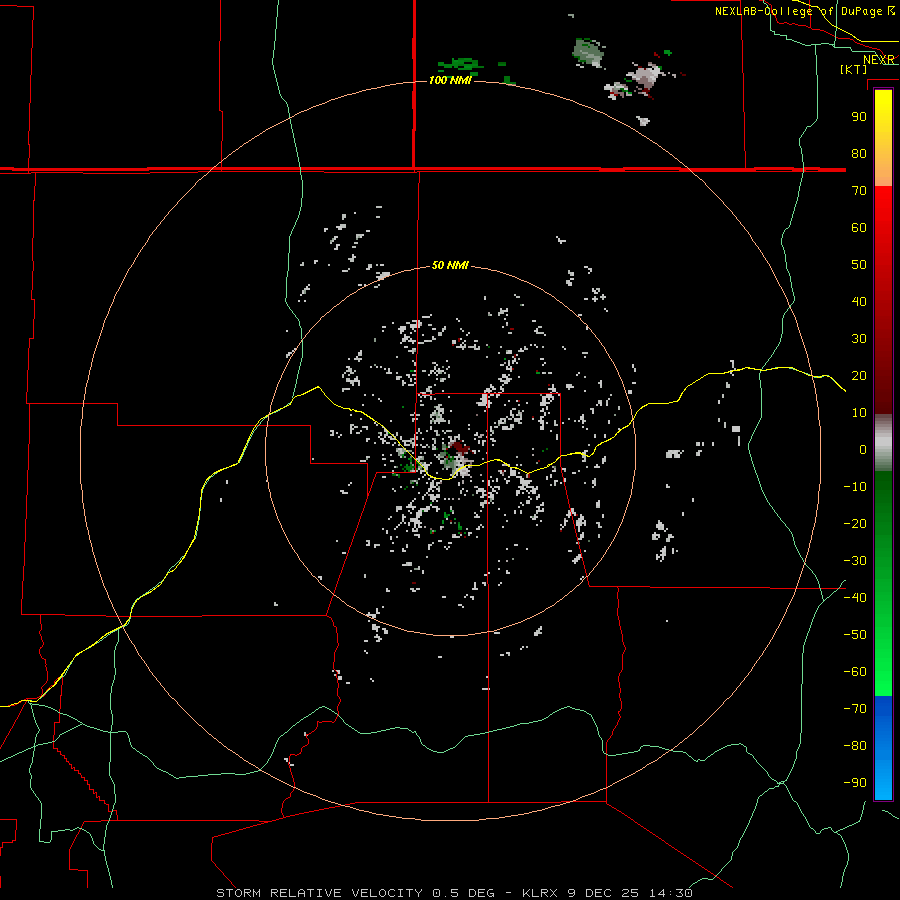Screen dimensions: 900x900
Task: Click the 50 value on the velocity scale
Action: [x=859, y=265]
